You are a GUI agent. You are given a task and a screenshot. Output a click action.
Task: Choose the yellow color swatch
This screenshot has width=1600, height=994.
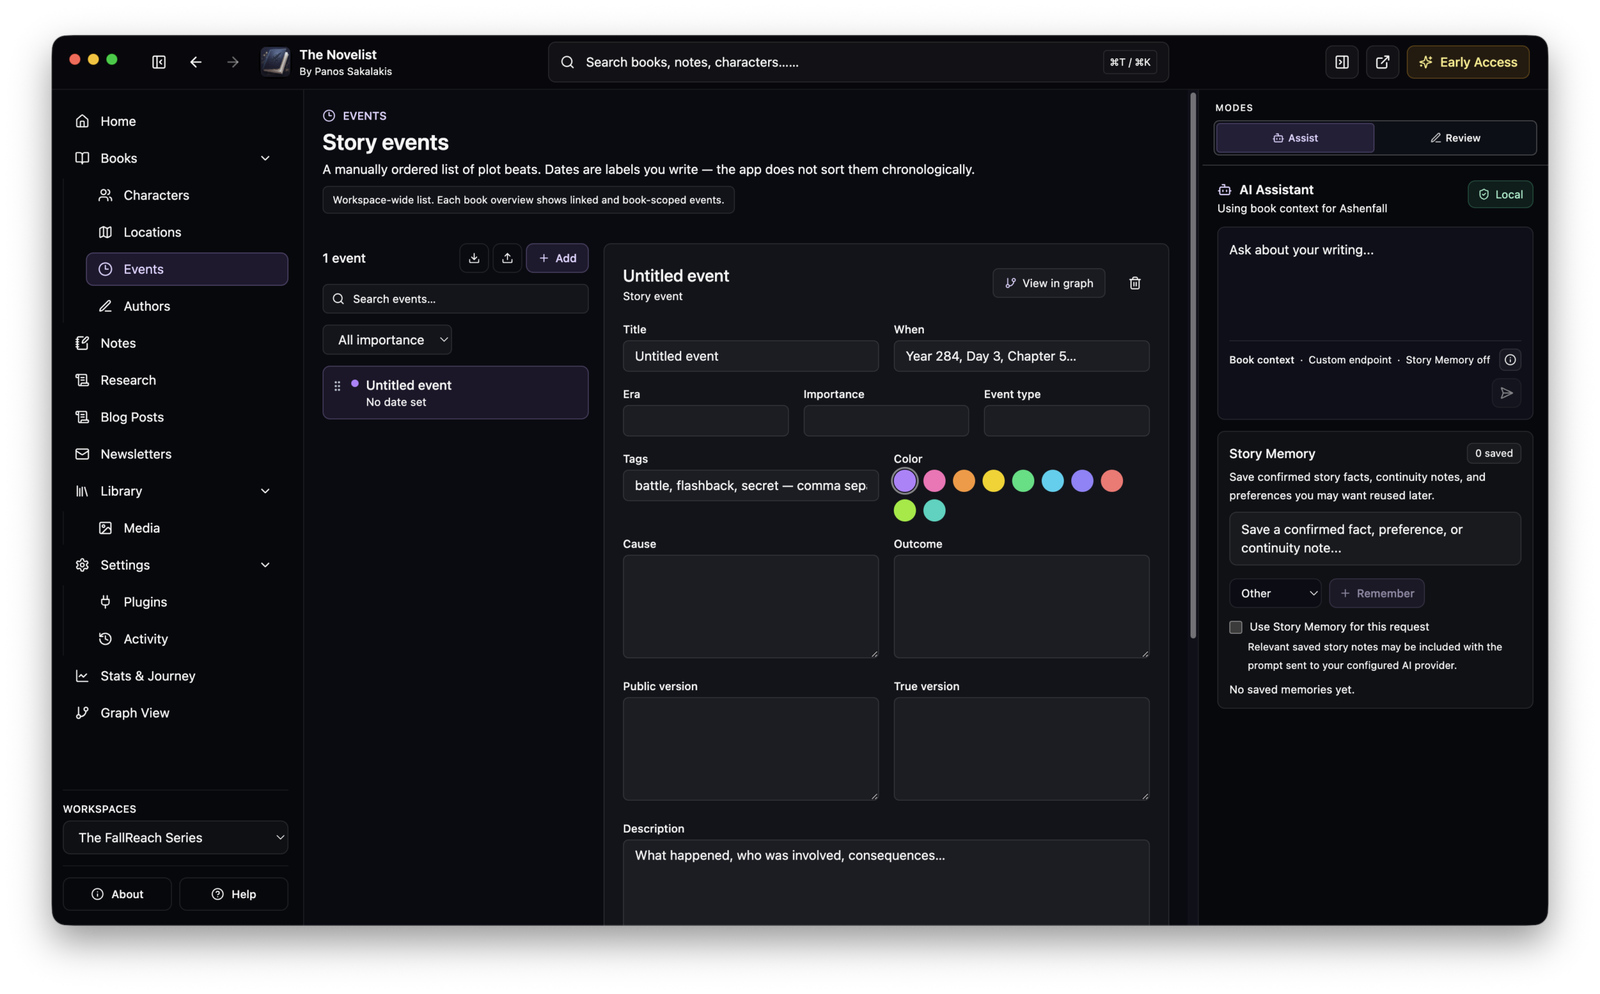pyautogui.click(x=993, y=481)
